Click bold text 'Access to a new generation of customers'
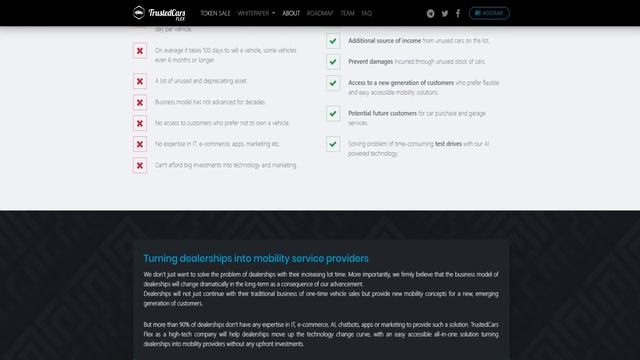Image resolution: width=640 pixels, height=360 pixels. [401, 82]
